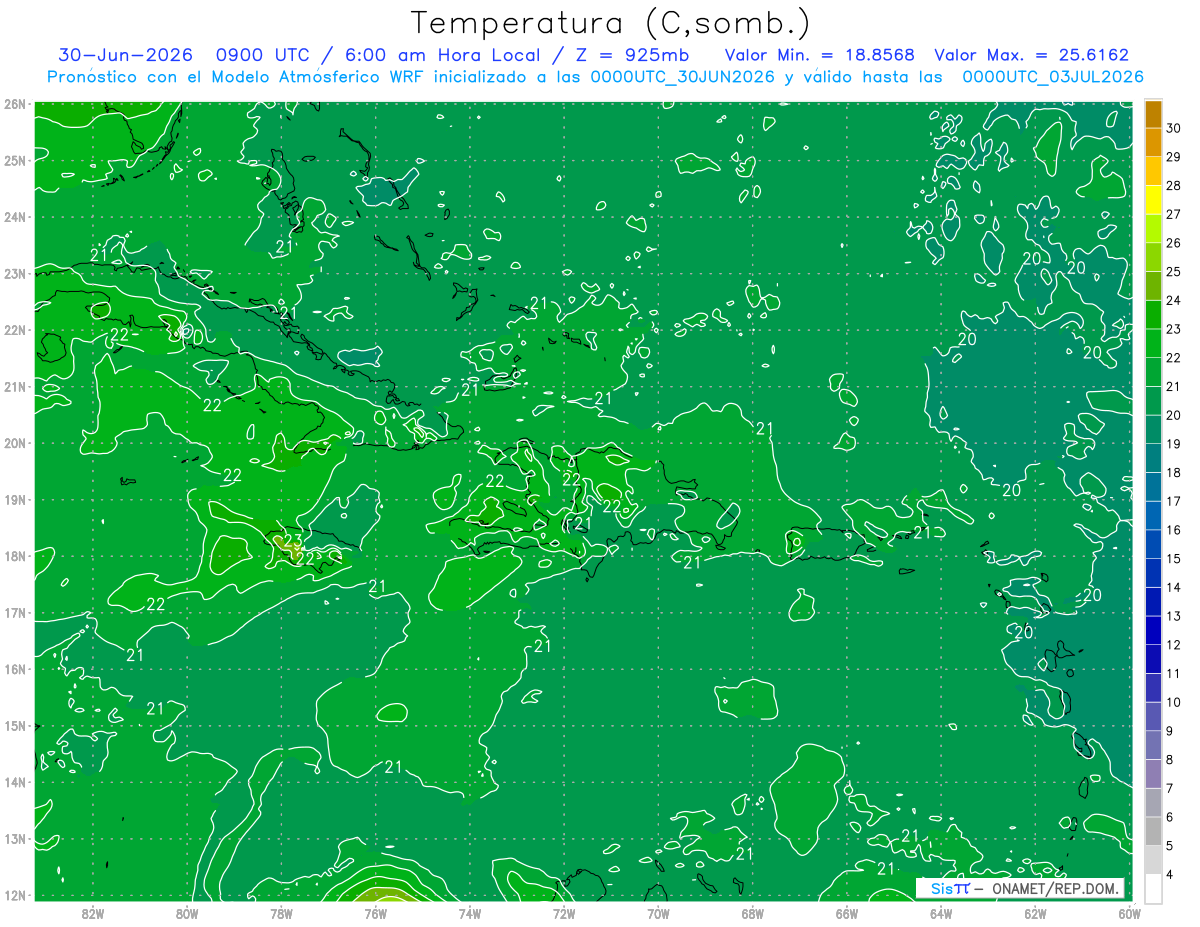Click colorbar swatch between 29 and 30
This screenshot has height=927, width=1200.
click(1153, 142)
